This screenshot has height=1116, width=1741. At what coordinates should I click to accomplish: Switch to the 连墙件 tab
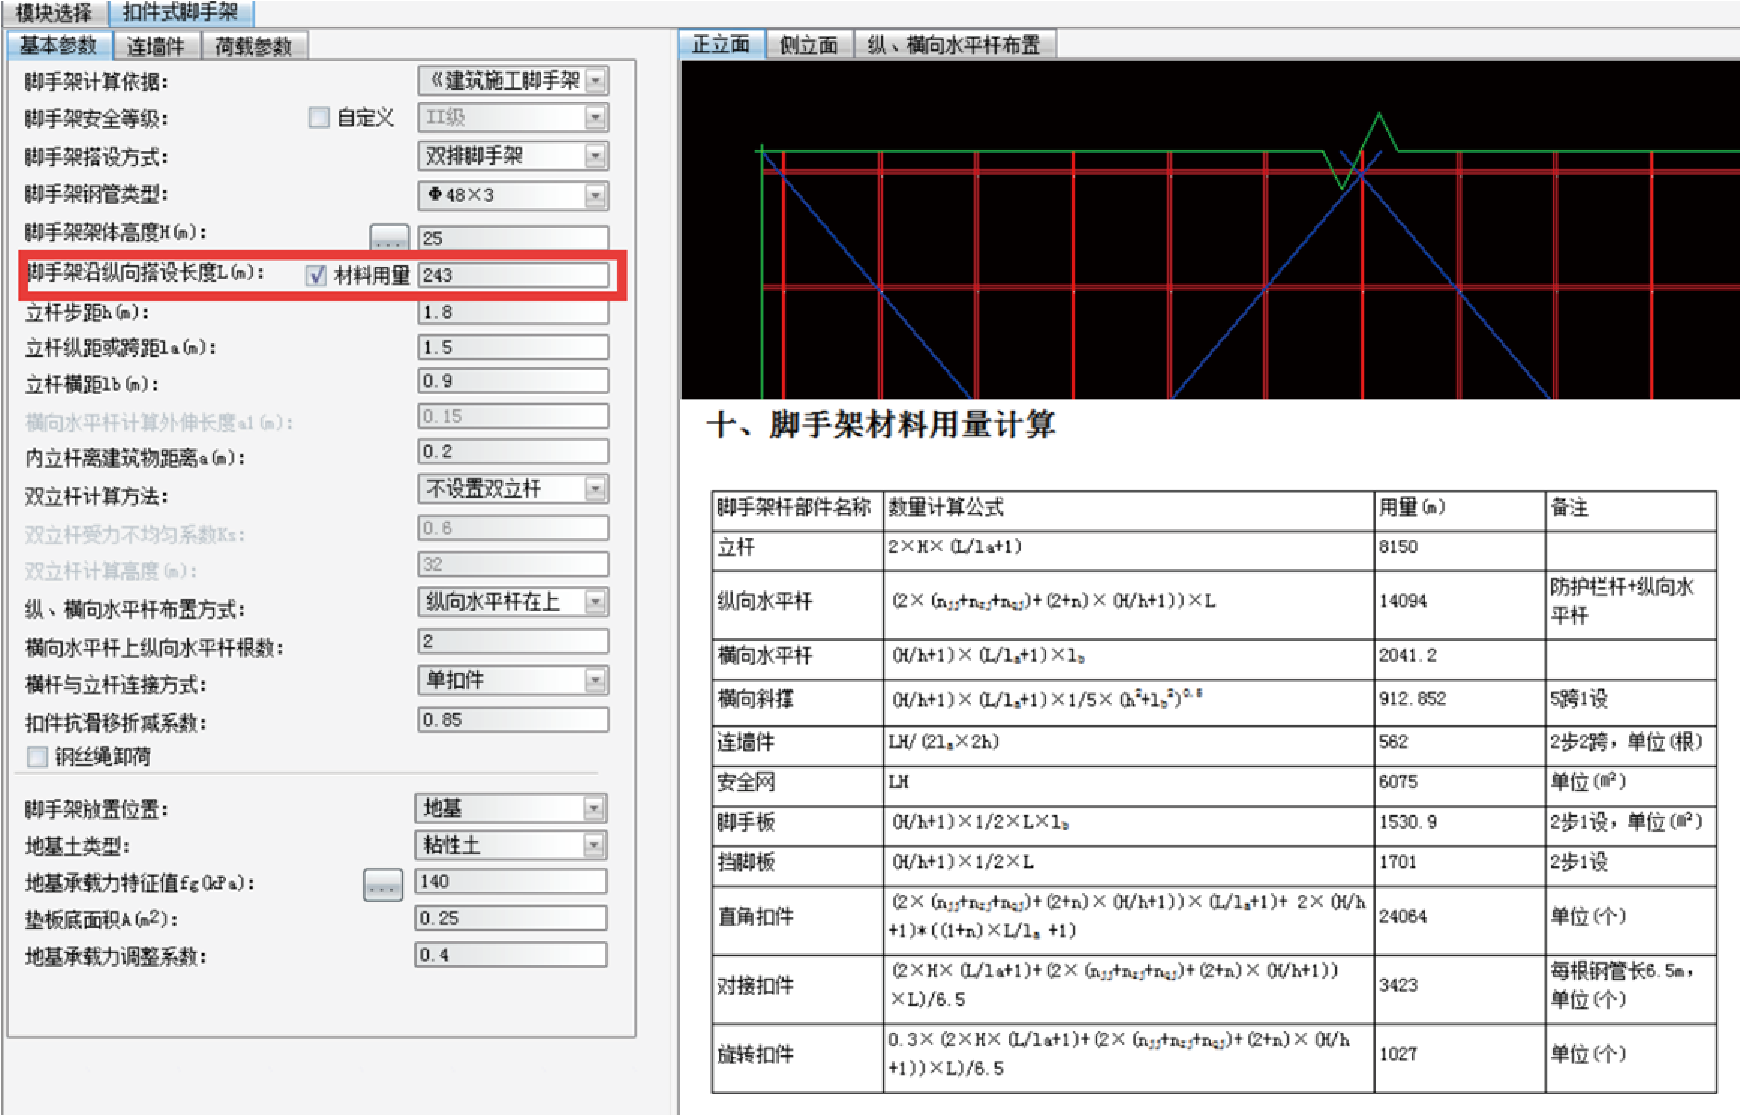[156, 46]
